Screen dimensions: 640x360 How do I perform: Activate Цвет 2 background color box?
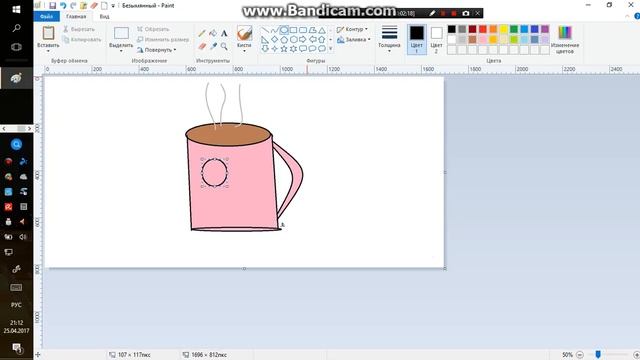pyautogui.click(x=436, y=39)
